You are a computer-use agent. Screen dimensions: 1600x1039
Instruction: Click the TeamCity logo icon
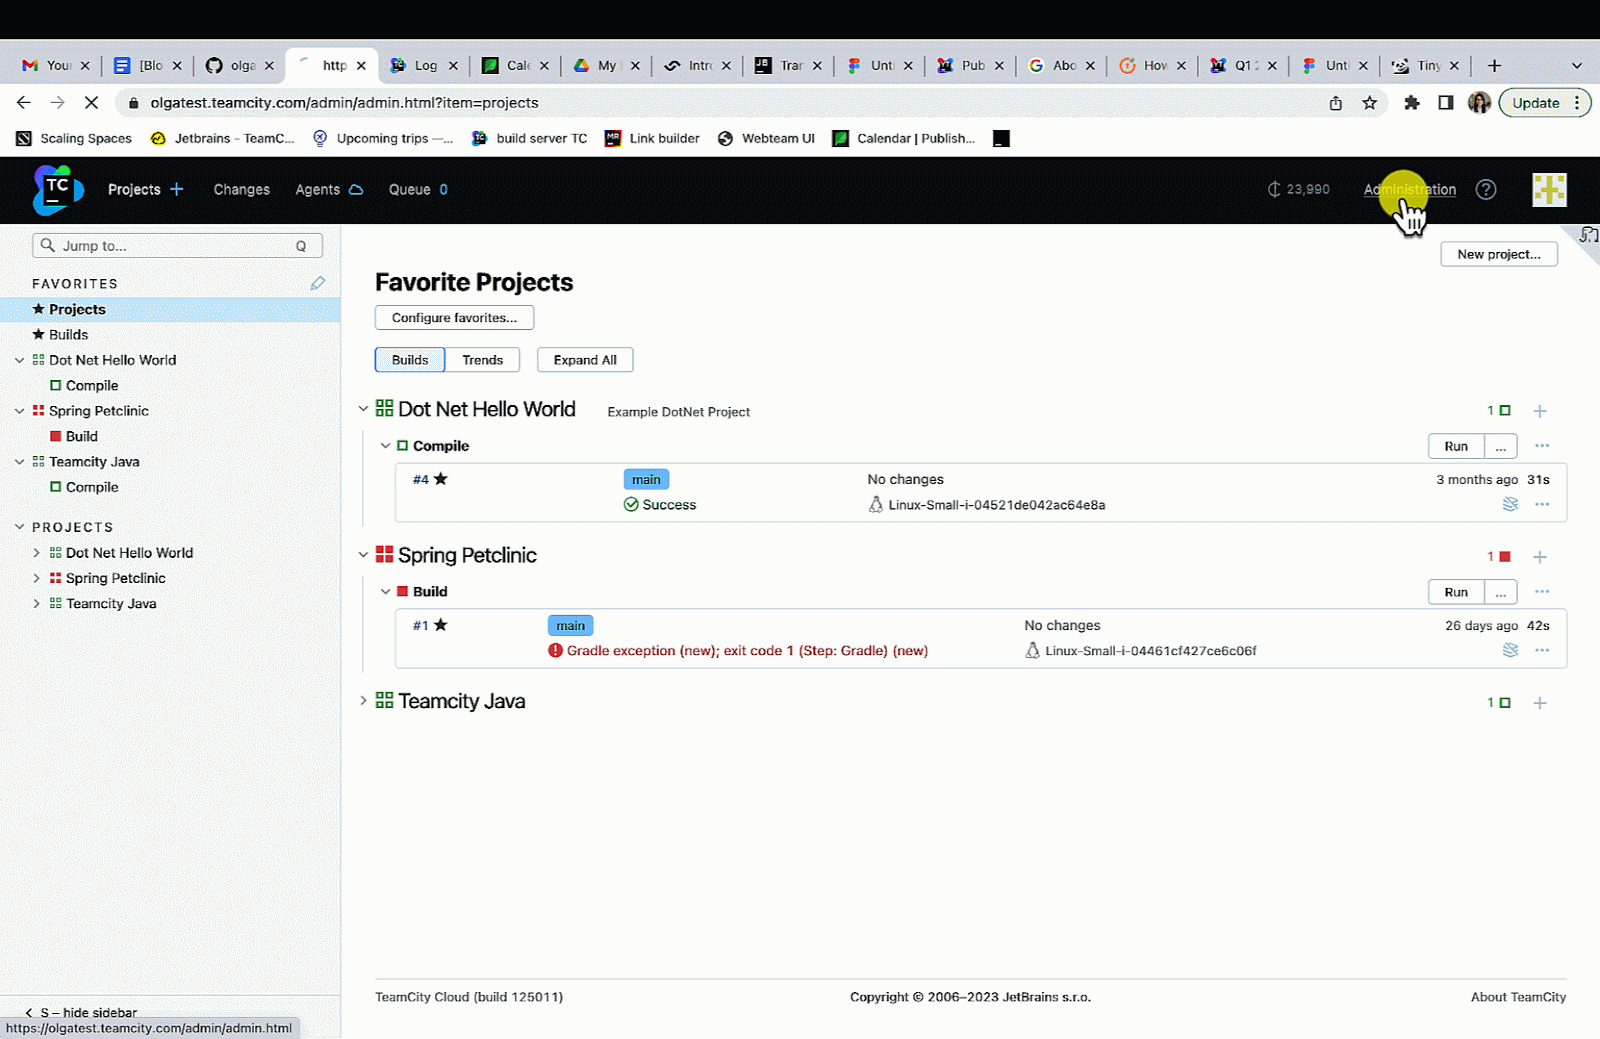(58, 189)
